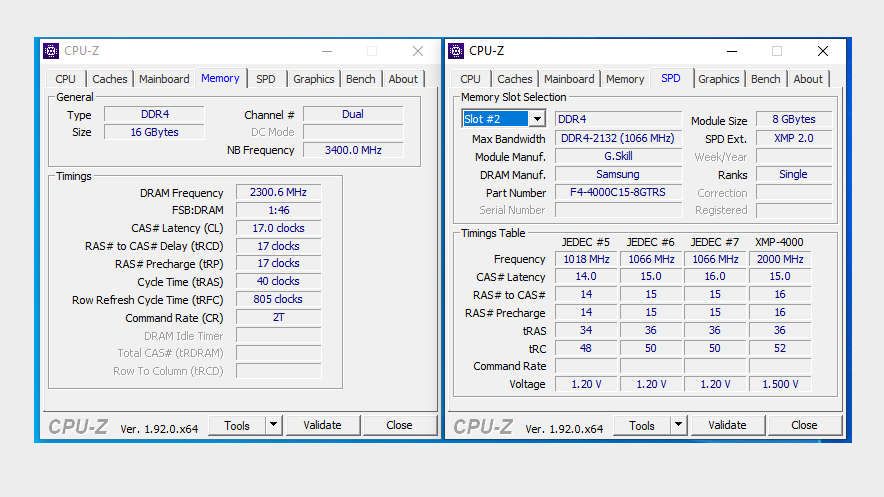Click Part Number F4-4000C15-8GTRS
This screenshot has height=497, width=884.
(x=618, y=192)
